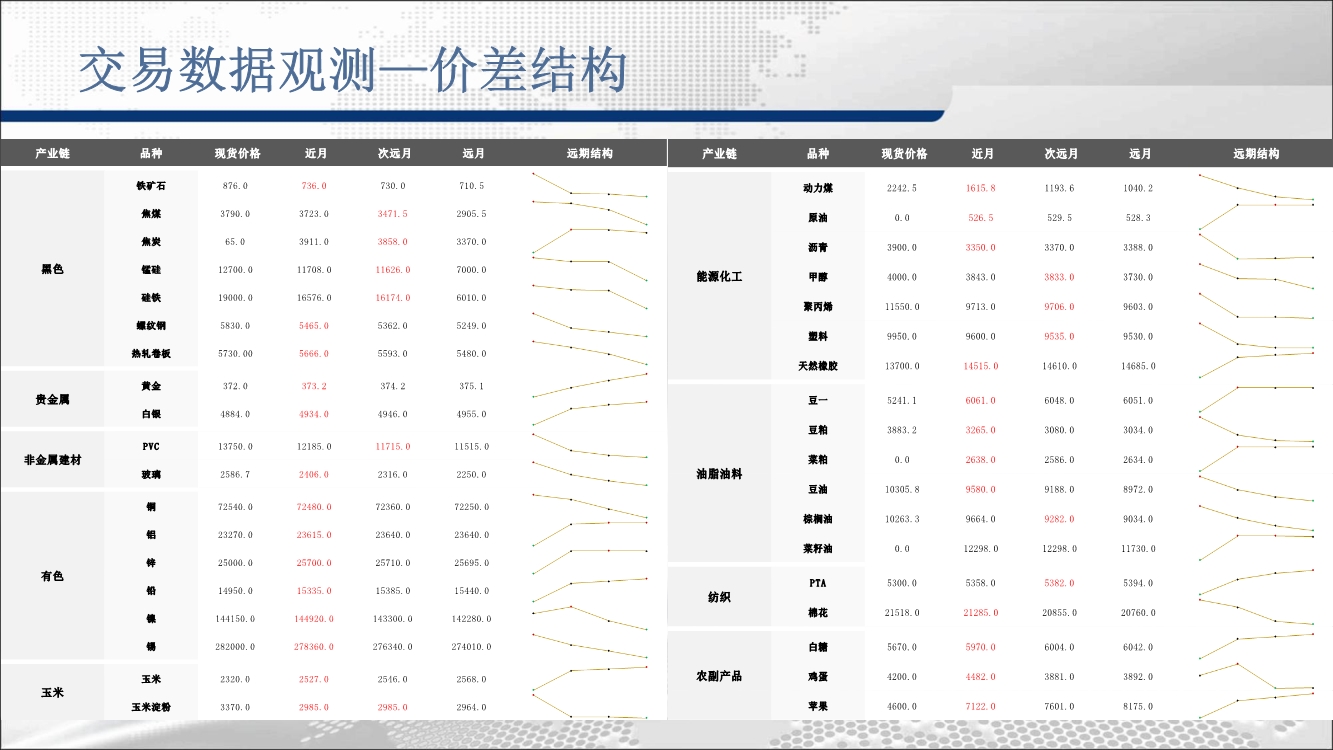Click 铁矿石 spot price 876.0
The width and height of the screenshot is (1333, 750).
[235, 186]
